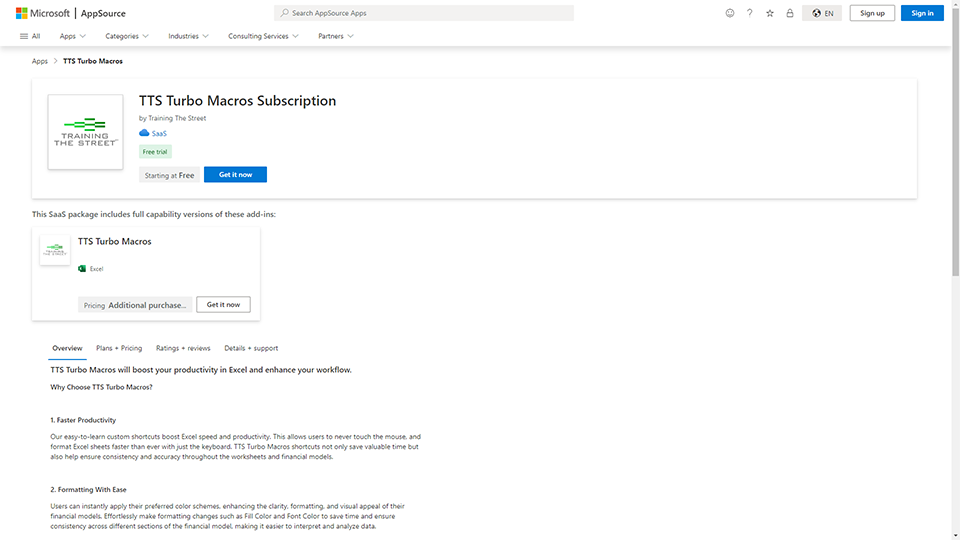Click the Excel icon in add-in card
Image resolution: width=960 pixels, height=540 pixels.
pyautogui.click(x=82, y=269)
